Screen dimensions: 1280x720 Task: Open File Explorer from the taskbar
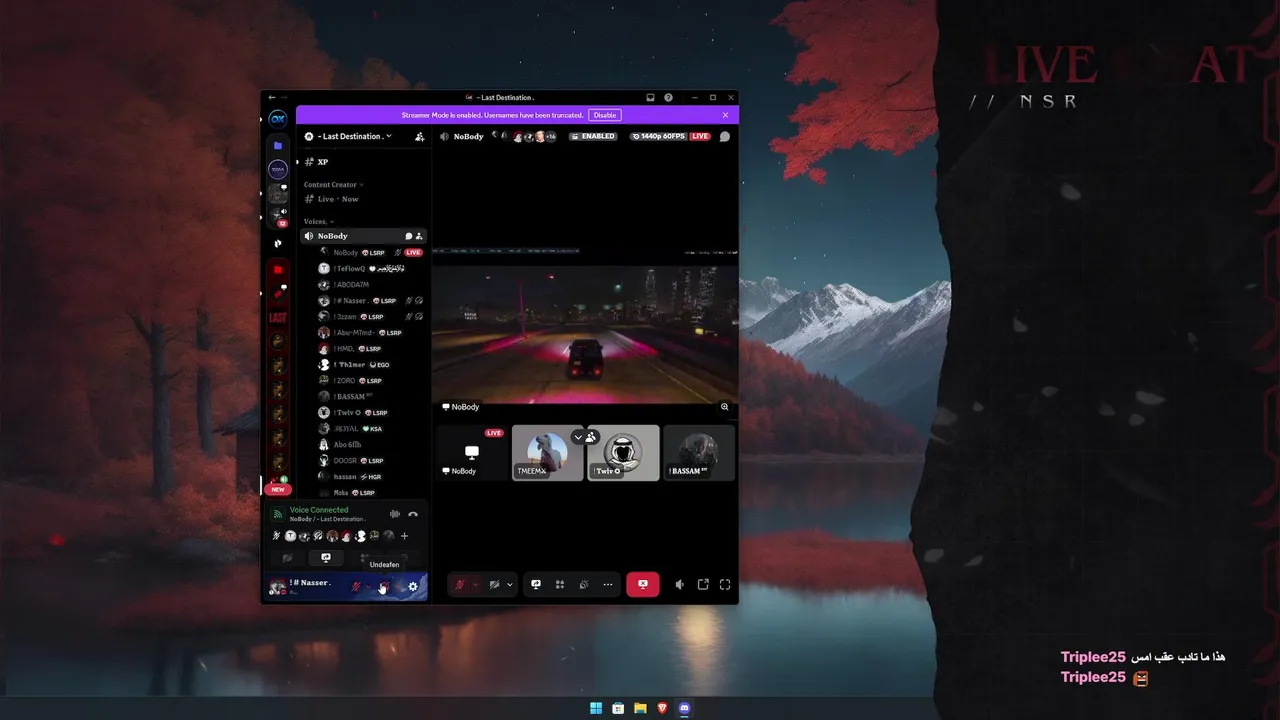point(640,708)
